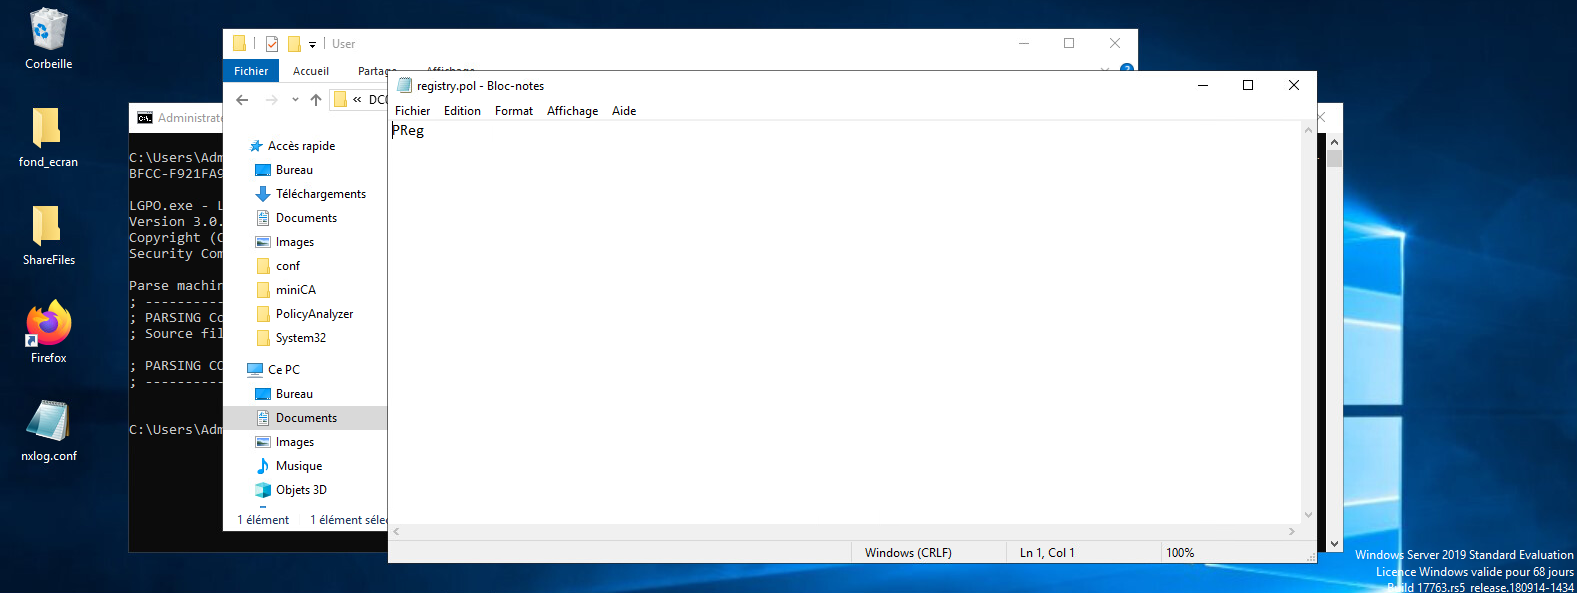
Task: Open the Téléchargements quick access folder
Action: [320, 194]
